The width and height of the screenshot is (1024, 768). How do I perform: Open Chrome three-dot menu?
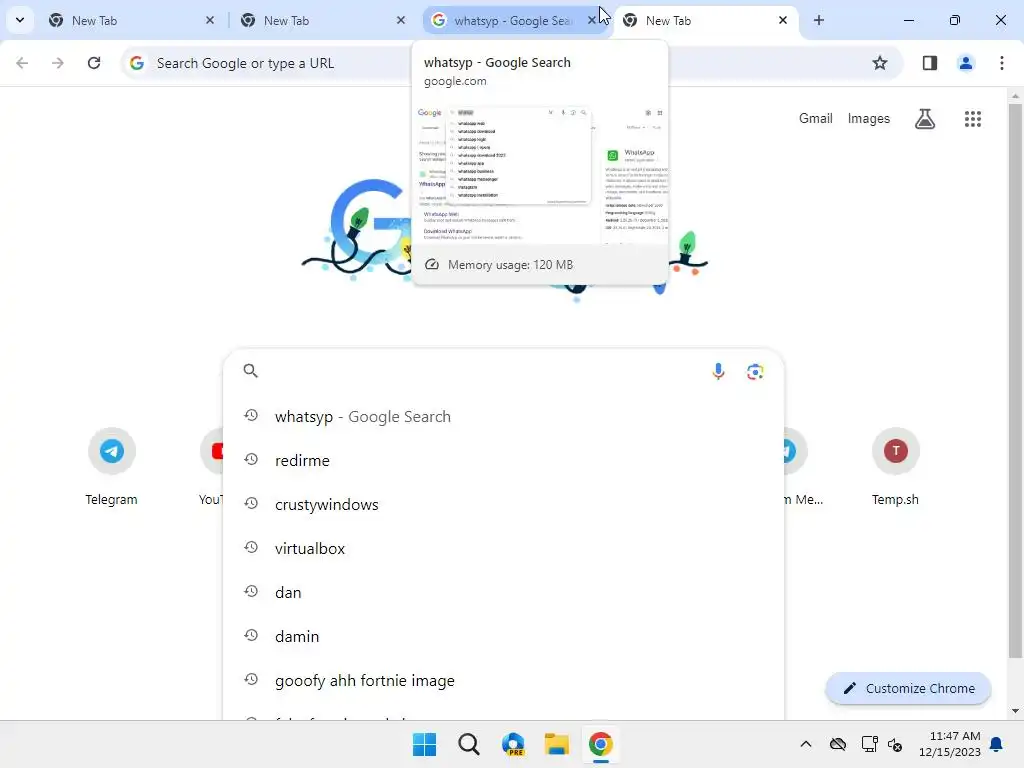(x=1002, y=63)
